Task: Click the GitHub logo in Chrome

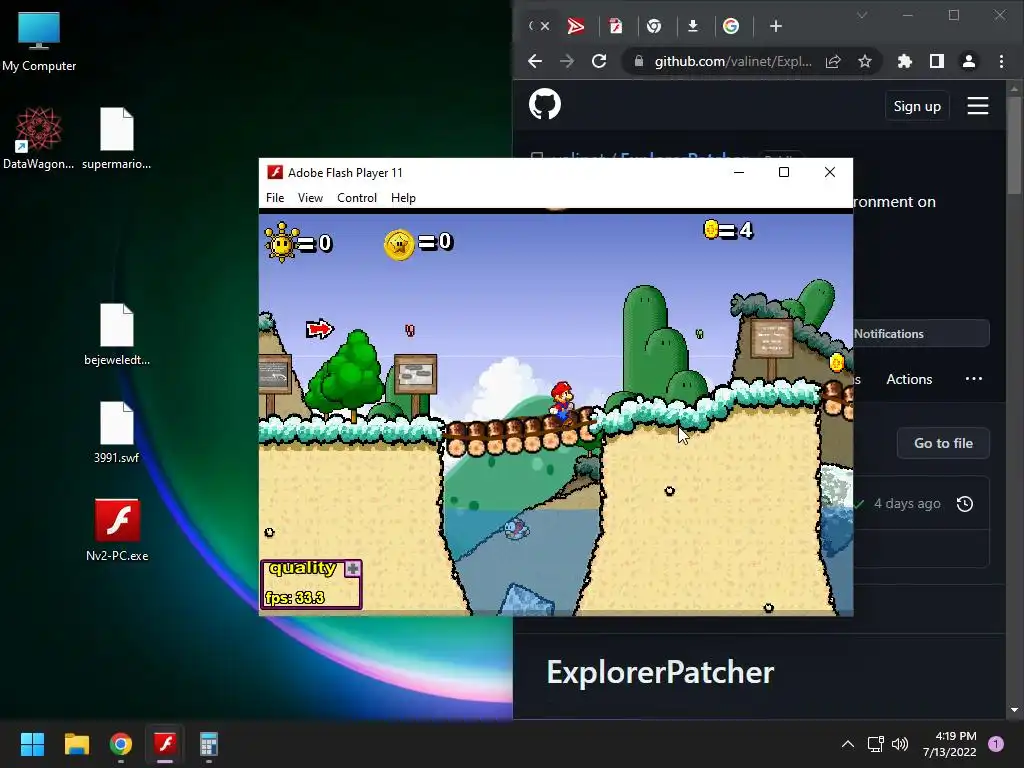Action: [x=545, y=104]
